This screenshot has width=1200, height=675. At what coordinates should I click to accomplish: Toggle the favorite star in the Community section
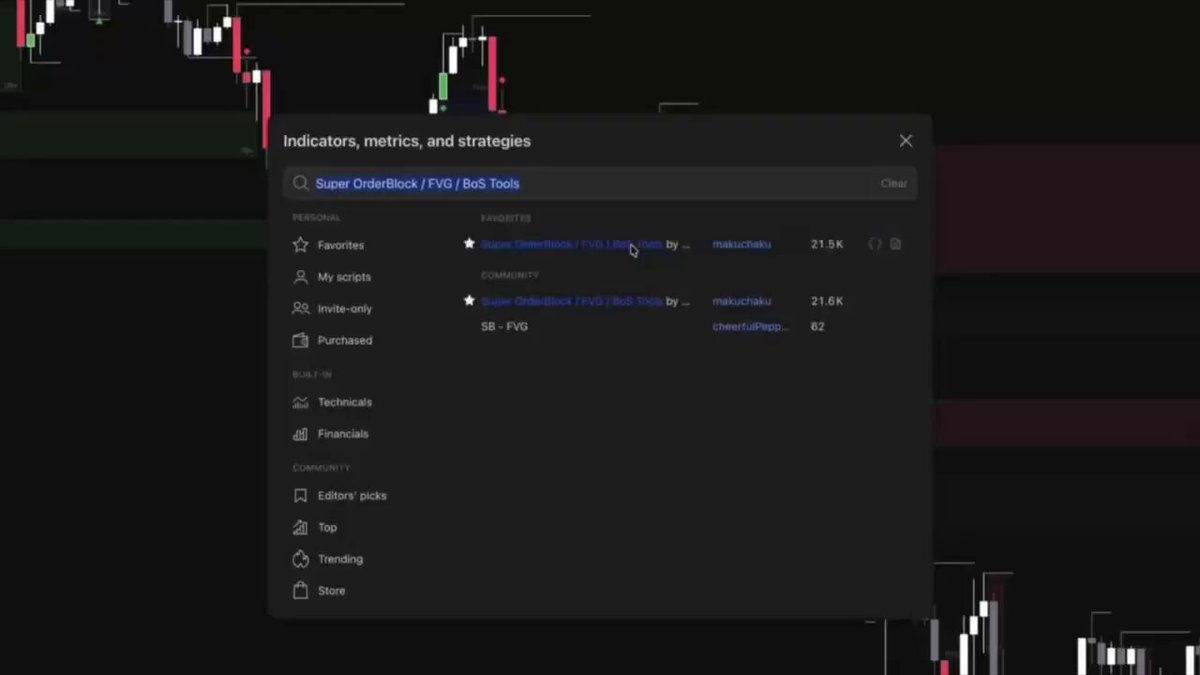coord(469,301)
